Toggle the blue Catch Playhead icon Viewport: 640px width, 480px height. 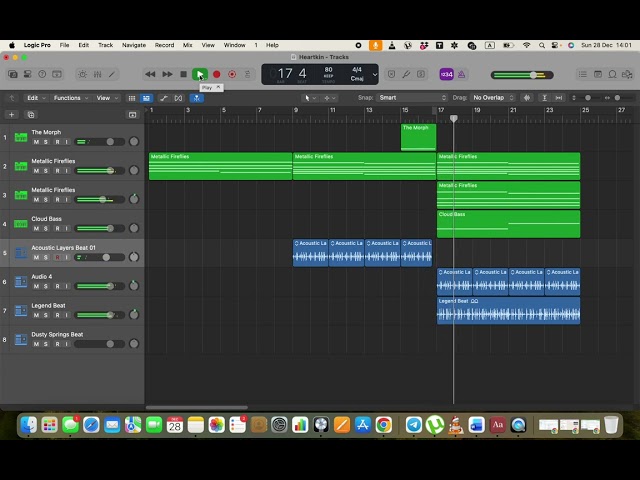point(197,98)
